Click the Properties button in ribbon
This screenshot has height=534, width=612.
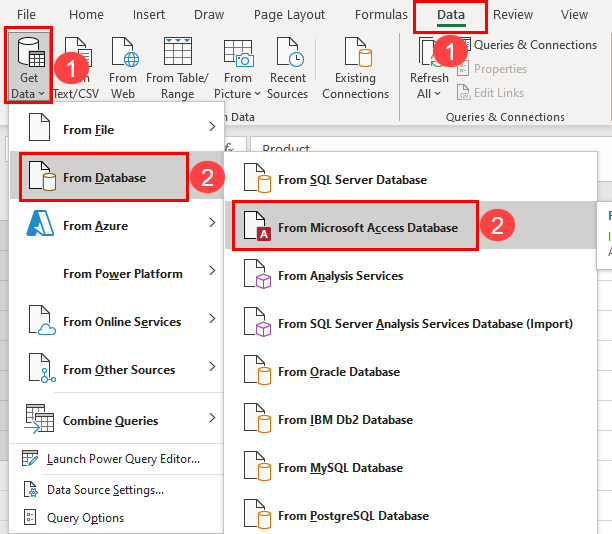492,69
